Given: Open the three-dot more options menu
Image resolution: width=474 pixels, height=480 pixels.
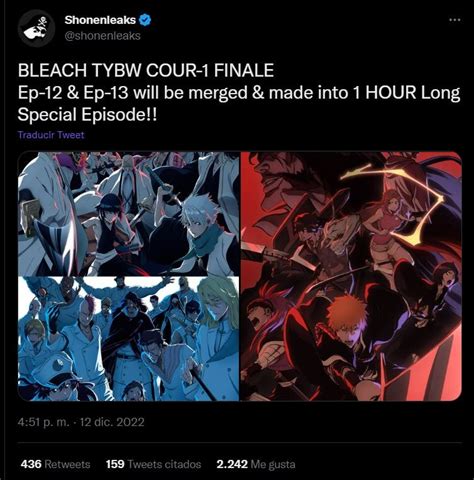Looking at the screenshot, I should [455, 20].
